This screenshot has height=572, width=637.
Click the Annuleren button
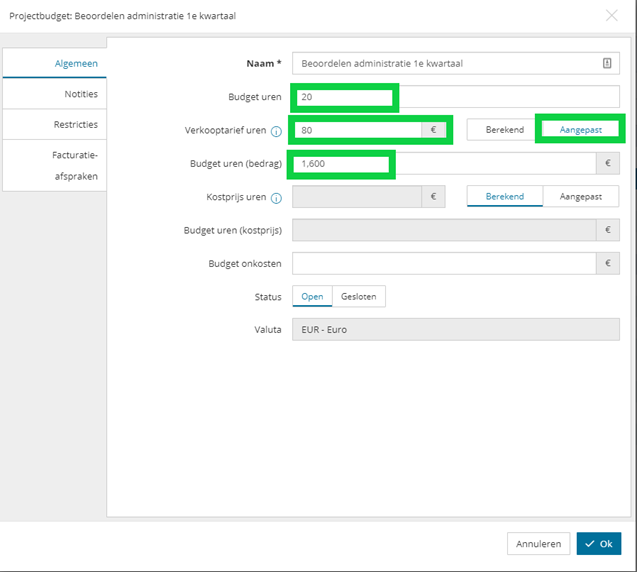pyautogui.click(x=538, y=544)
